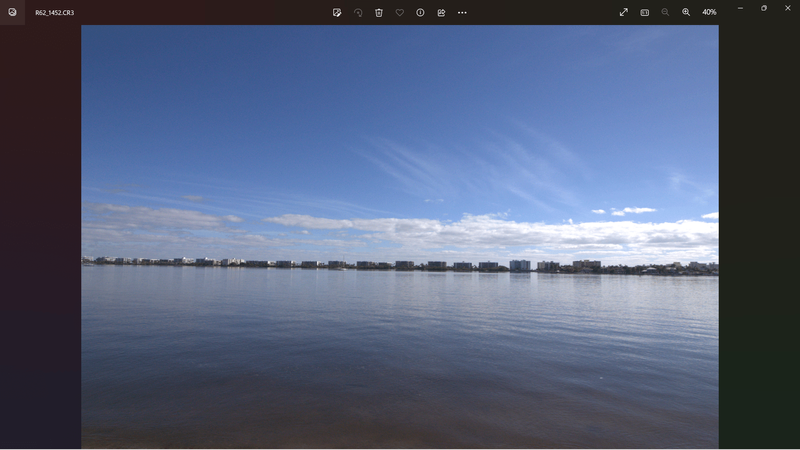The image size is (800, 450).
Task: Close the Photos viewer window
Action: 787,8
